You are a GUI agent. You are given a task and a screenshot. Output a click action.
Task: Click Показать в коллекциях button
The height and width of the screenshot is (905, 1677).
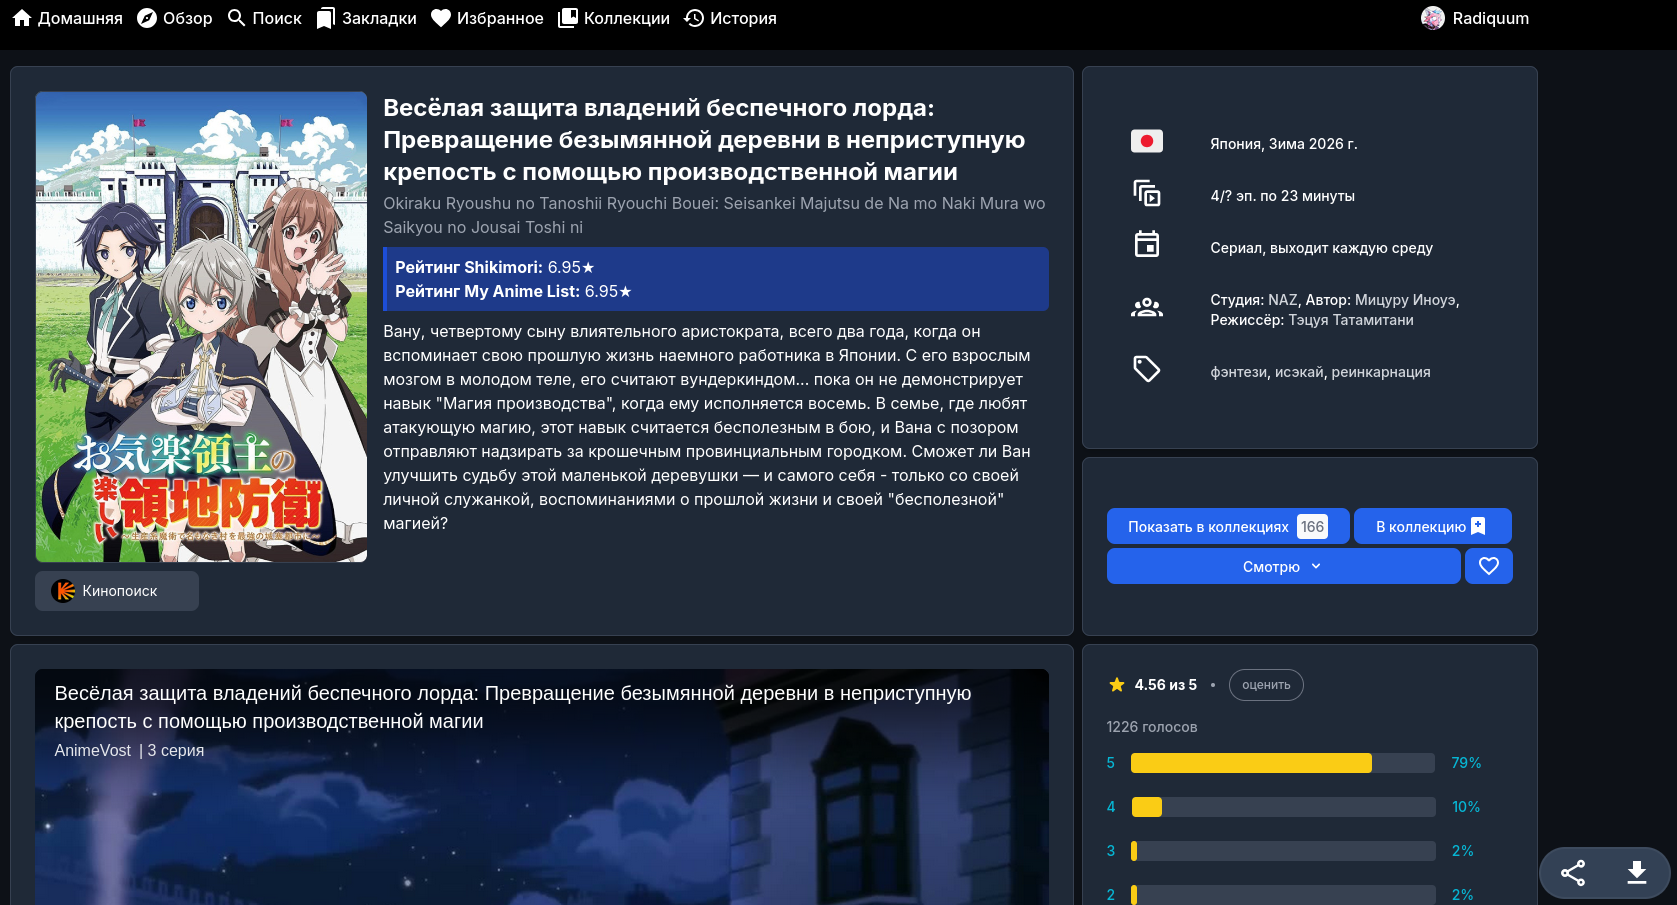click(x=1227, y=526)
